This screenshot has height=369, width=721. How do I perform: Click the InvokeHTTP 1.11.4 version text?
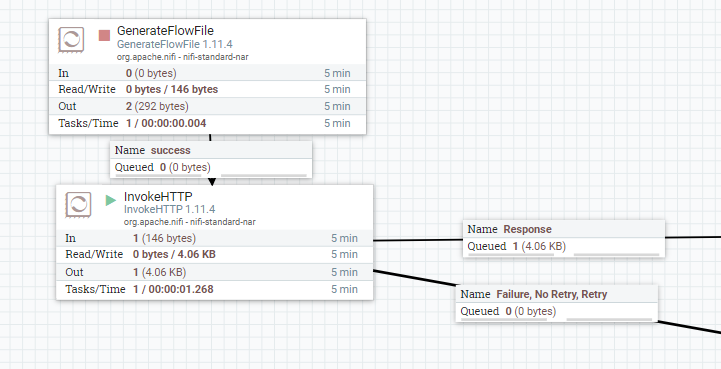click(169, 209)
